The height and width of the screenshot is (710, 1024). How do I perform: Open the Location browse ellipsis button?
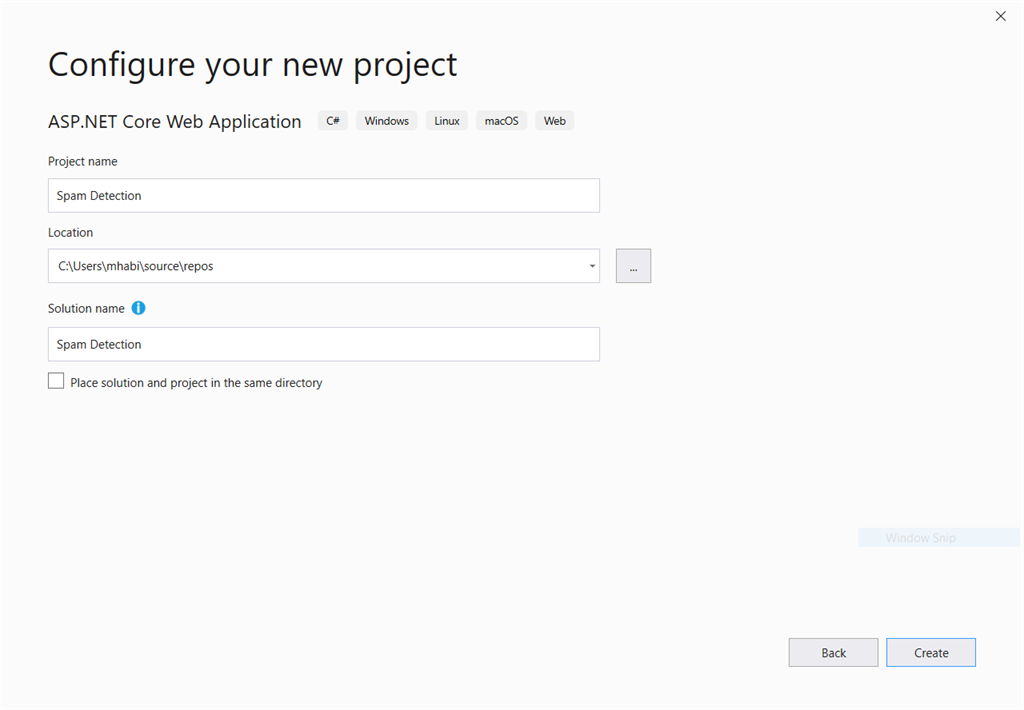pyautogui.click(x=633, y=266)
